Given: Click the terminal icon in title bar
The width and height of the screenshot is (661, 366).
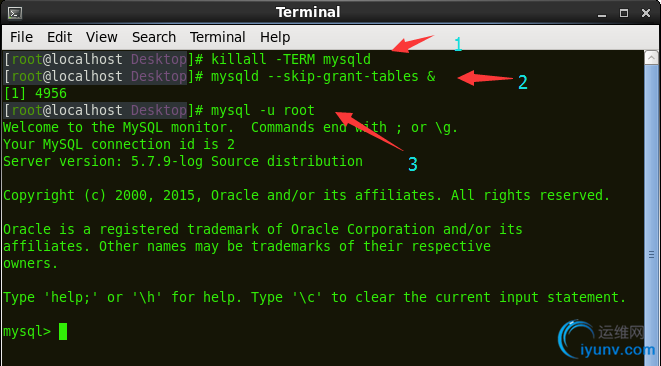Looking at the screenshot, I should tap(15, 13).
